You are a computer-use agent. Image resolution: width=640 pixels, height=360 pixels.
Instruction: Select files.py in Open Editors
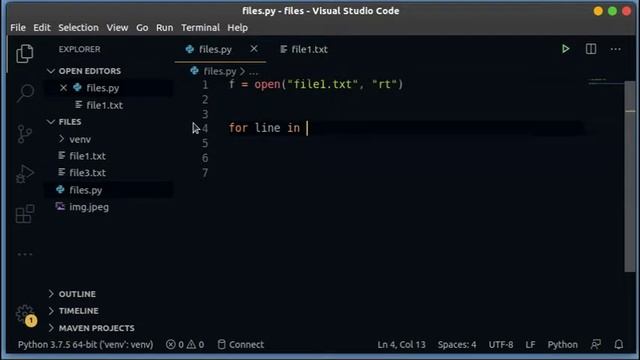click(102, 88)
